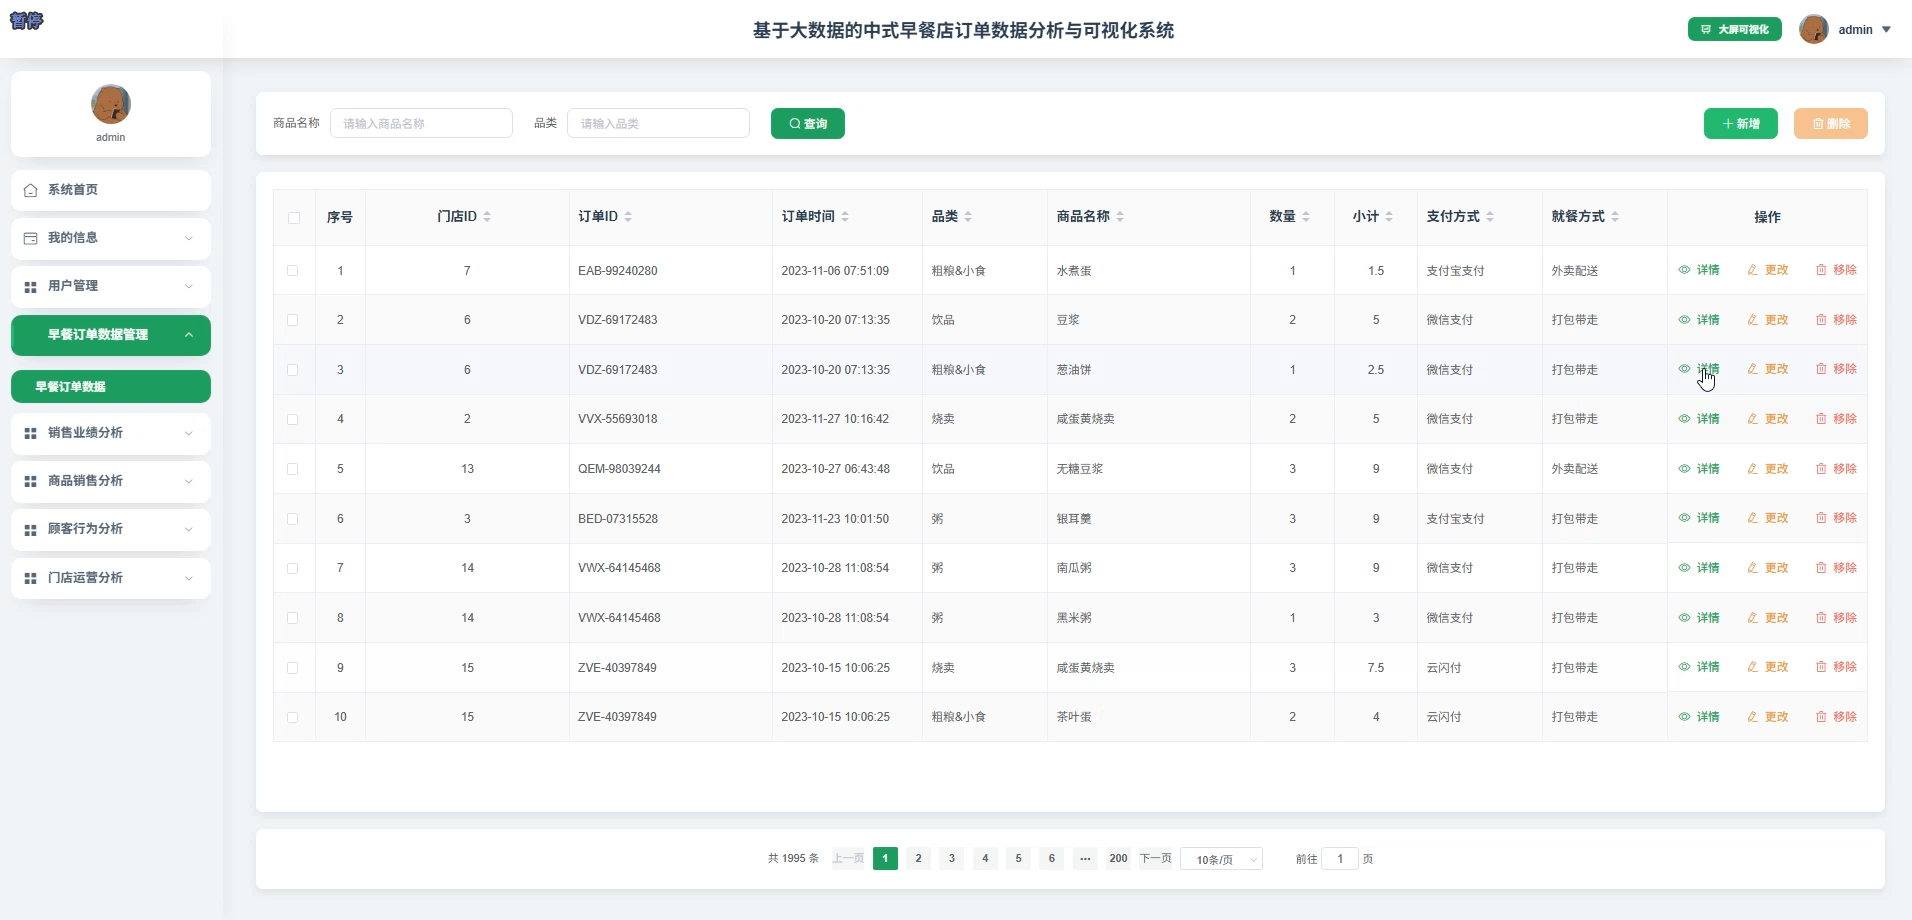Screen dimensions: 1912x920
Task: Click the 新增 add button
Action: pyautogui.click(x=1741, y=124)
